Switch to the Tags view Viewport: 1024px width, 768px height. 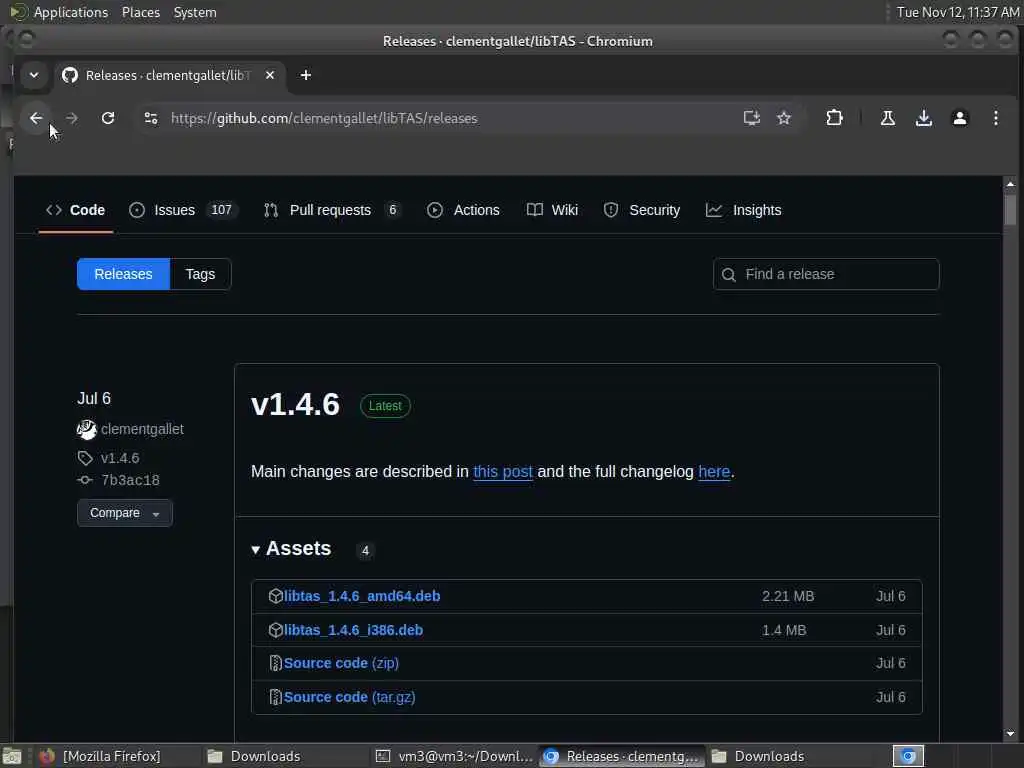point(200,274)
